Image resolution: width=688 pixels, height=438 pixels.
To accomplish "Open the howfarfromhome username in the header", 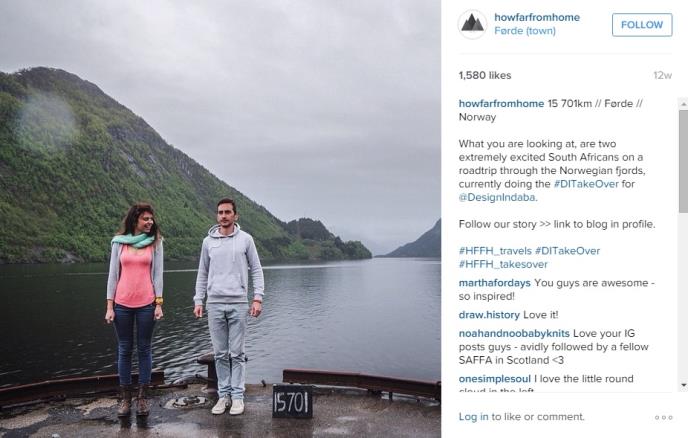I will pos(537,18).
